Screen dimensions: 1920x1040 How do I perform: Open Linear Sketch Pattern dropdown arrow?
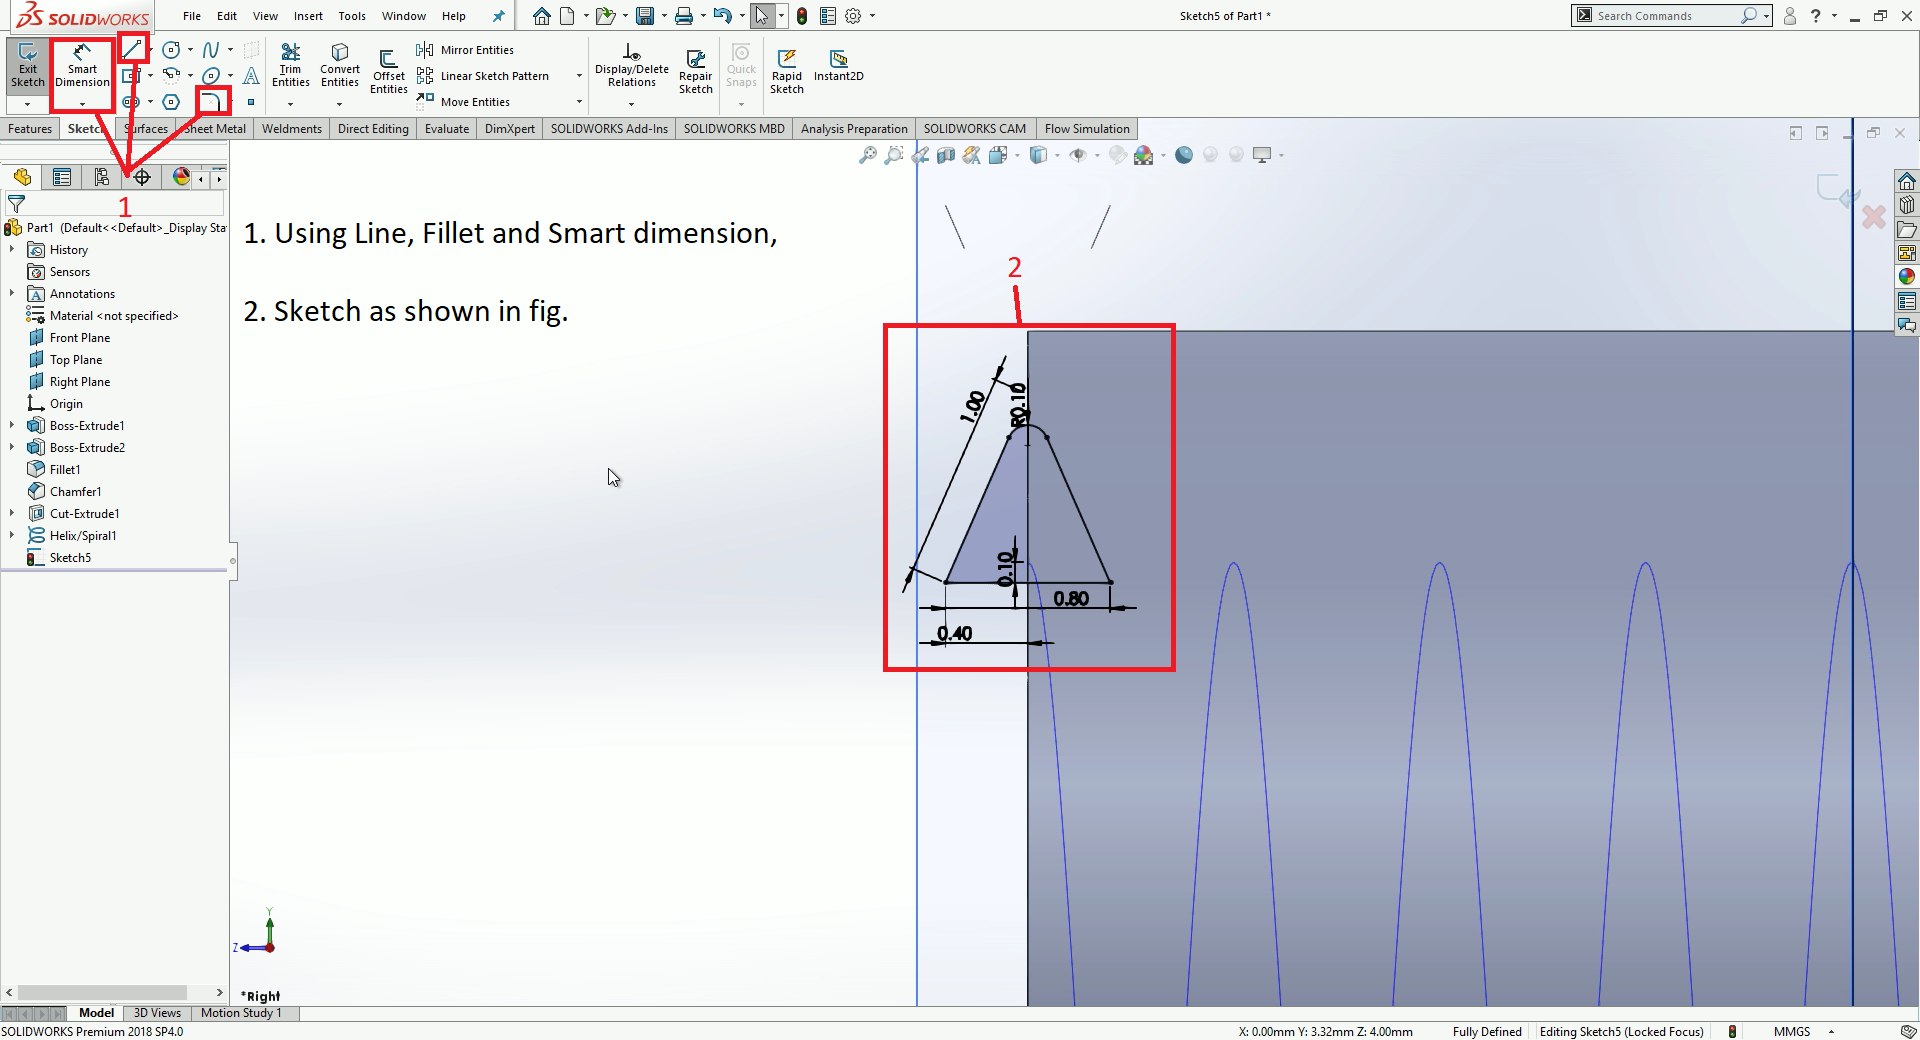click(579, 76)
